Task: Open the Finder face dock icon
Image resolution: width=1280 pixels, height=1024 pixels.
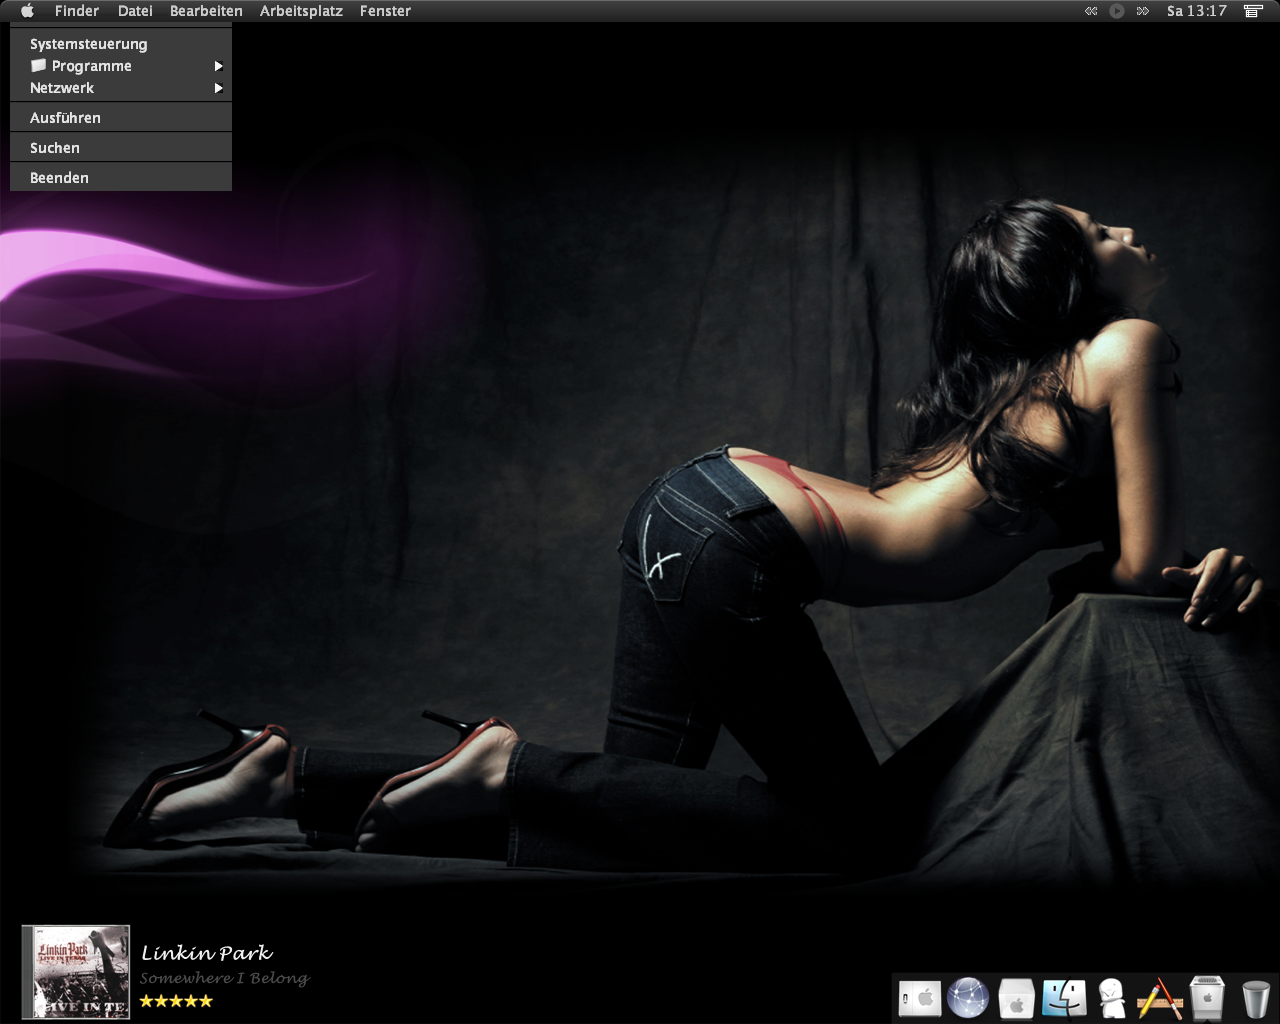Action: [1064, 998]
